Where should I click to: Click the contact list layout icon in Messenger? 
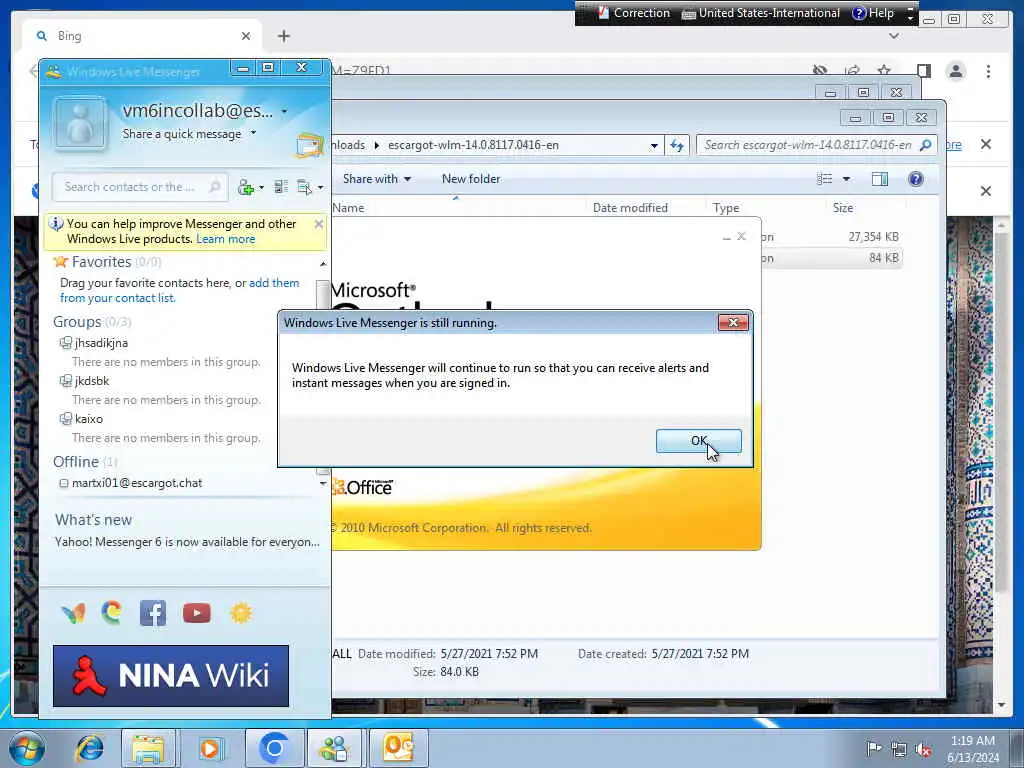(x=281, y=187)
